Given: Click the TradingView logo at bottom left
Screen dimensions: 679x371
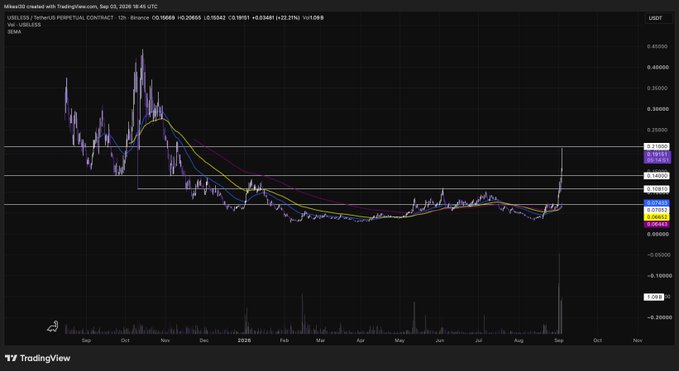Looking at the screenshot, I should point(37,358).
